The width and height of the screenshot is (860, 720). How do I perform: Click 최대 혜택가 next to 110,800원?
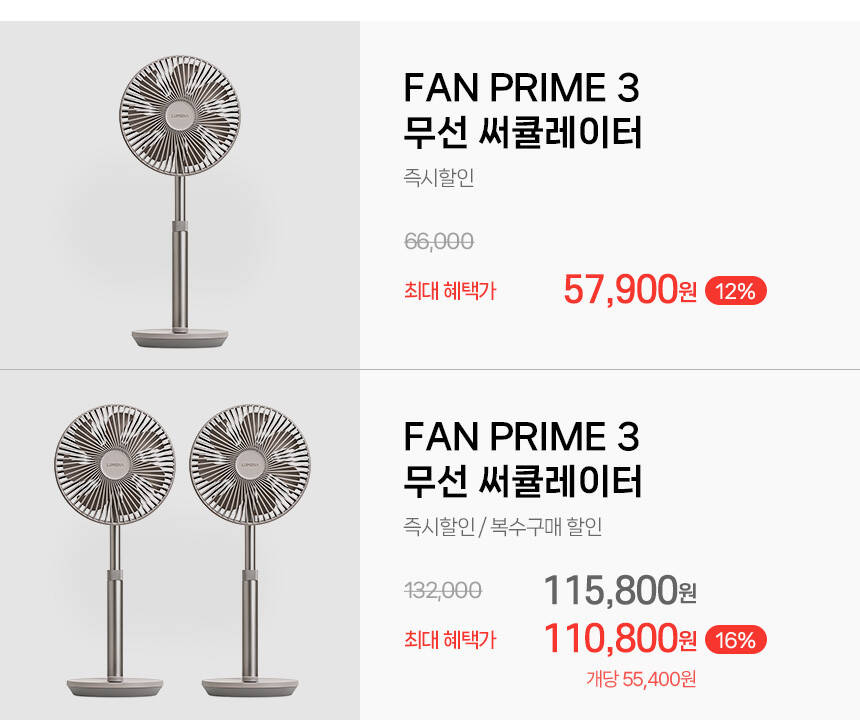[x=450, y=640]
